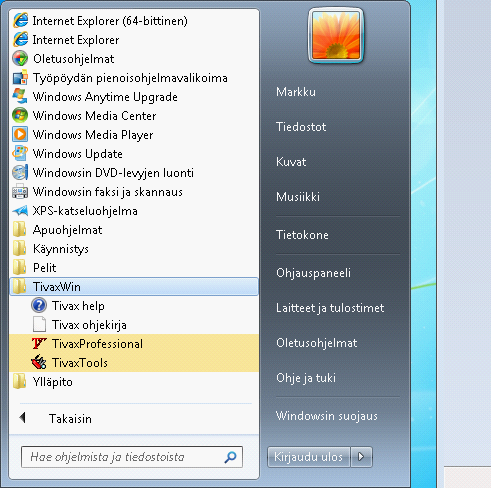Image resolution: width=491 pixels, height=488 pixels.
Task: Click Windowsin DVD-levyjen luonti disc icon
Action: tap(20, 173)
